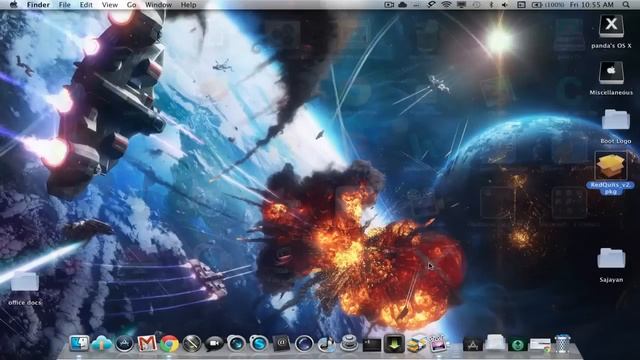Select the panda's OS X drive icon

[611, 26]
